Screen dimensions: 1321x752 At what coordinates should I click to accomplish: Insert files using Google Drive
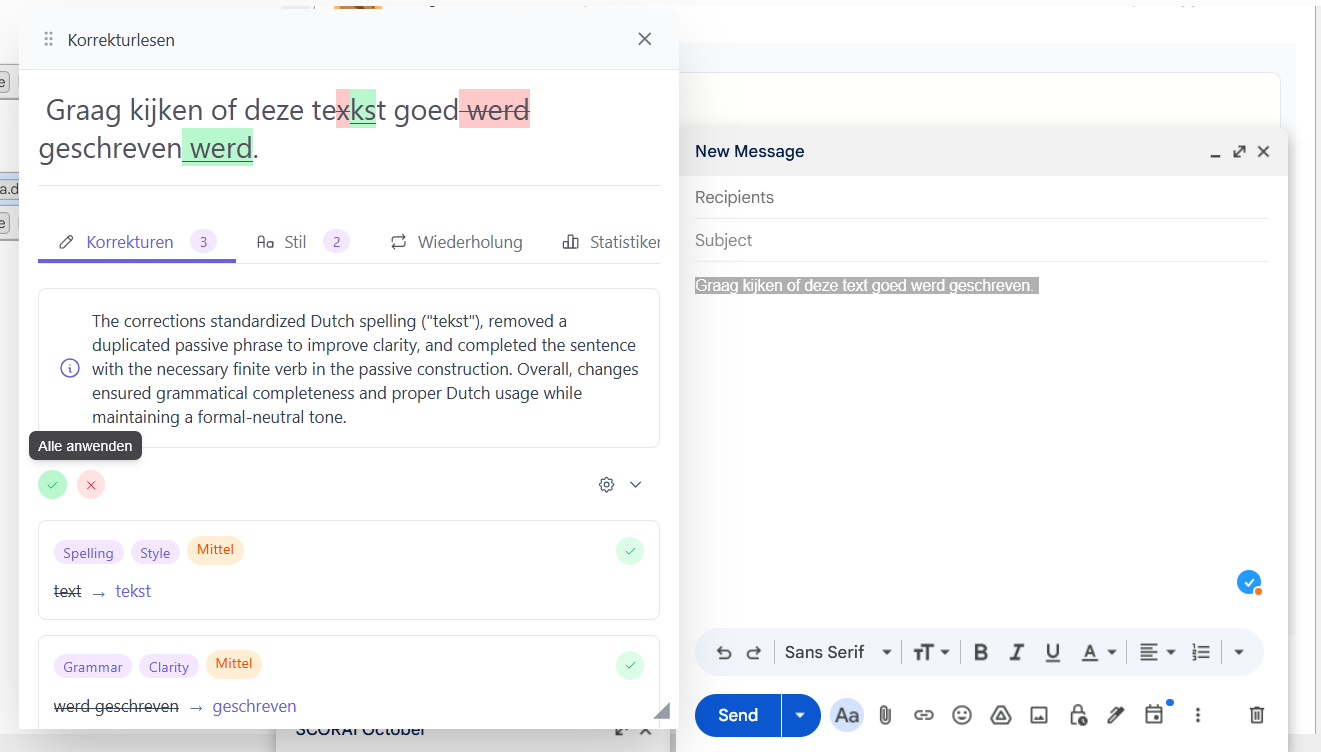coord(1000,715)
